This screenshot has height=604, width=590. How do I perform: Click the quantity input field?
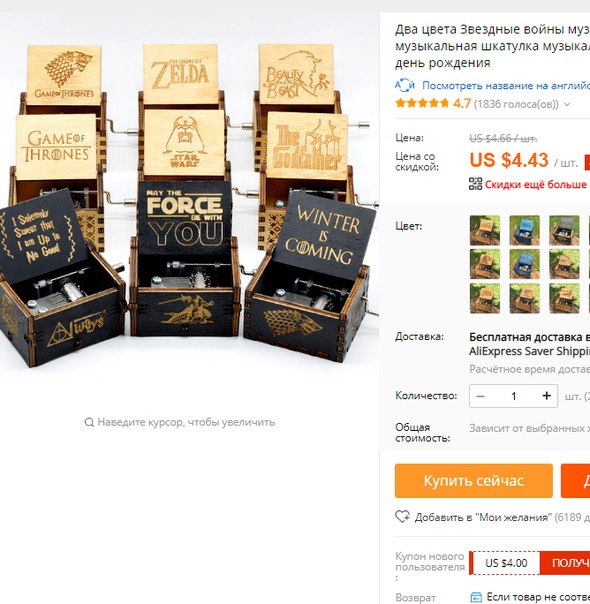513,396
